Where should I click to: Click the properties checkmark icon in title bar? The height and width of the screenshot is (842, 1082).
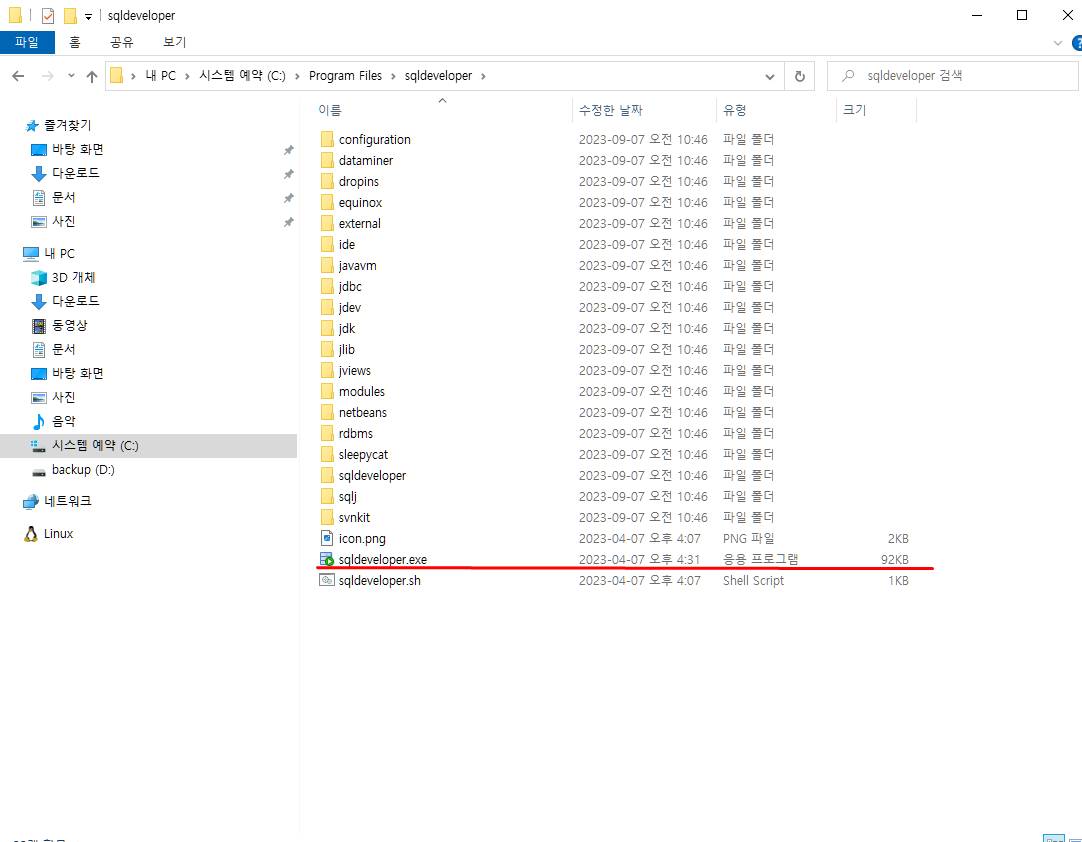click(x=48, y=15)
